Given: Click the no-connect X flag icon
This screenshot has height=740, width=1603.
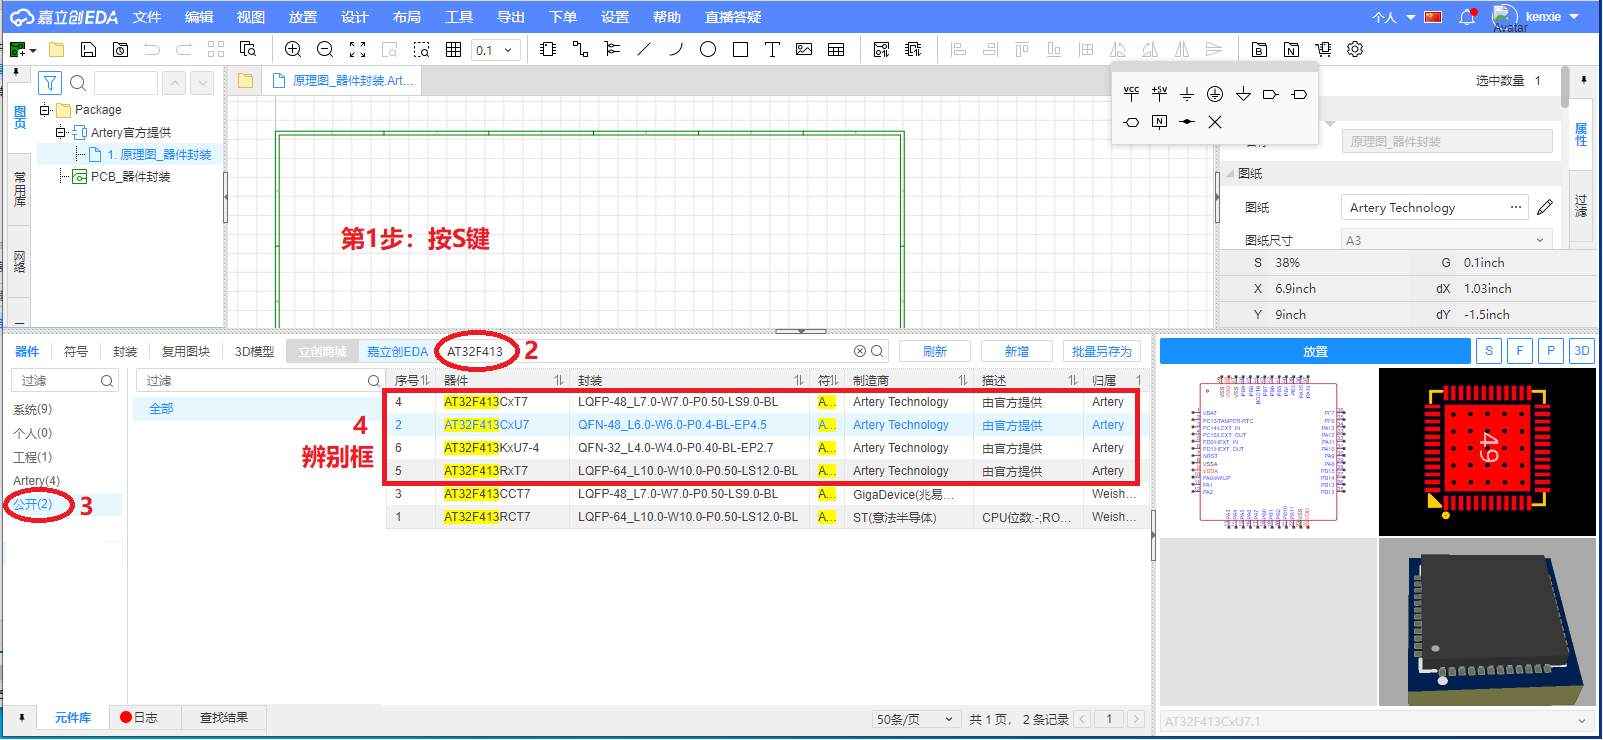Looking at the screenshot, I should (x=1215, y=122).
